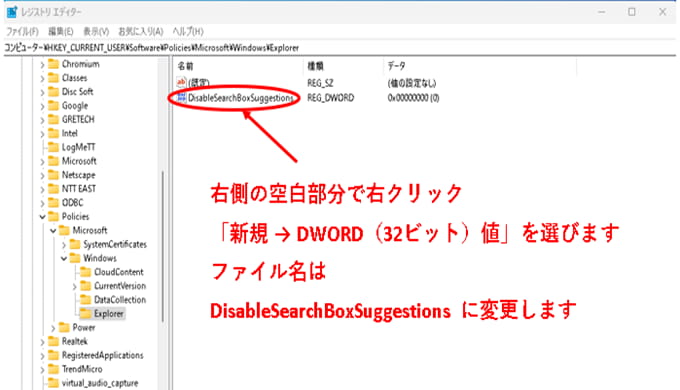Select the Google folder icon
This screenshot has height=390, width=680.
pyautogui.click(x=53, y=106)
